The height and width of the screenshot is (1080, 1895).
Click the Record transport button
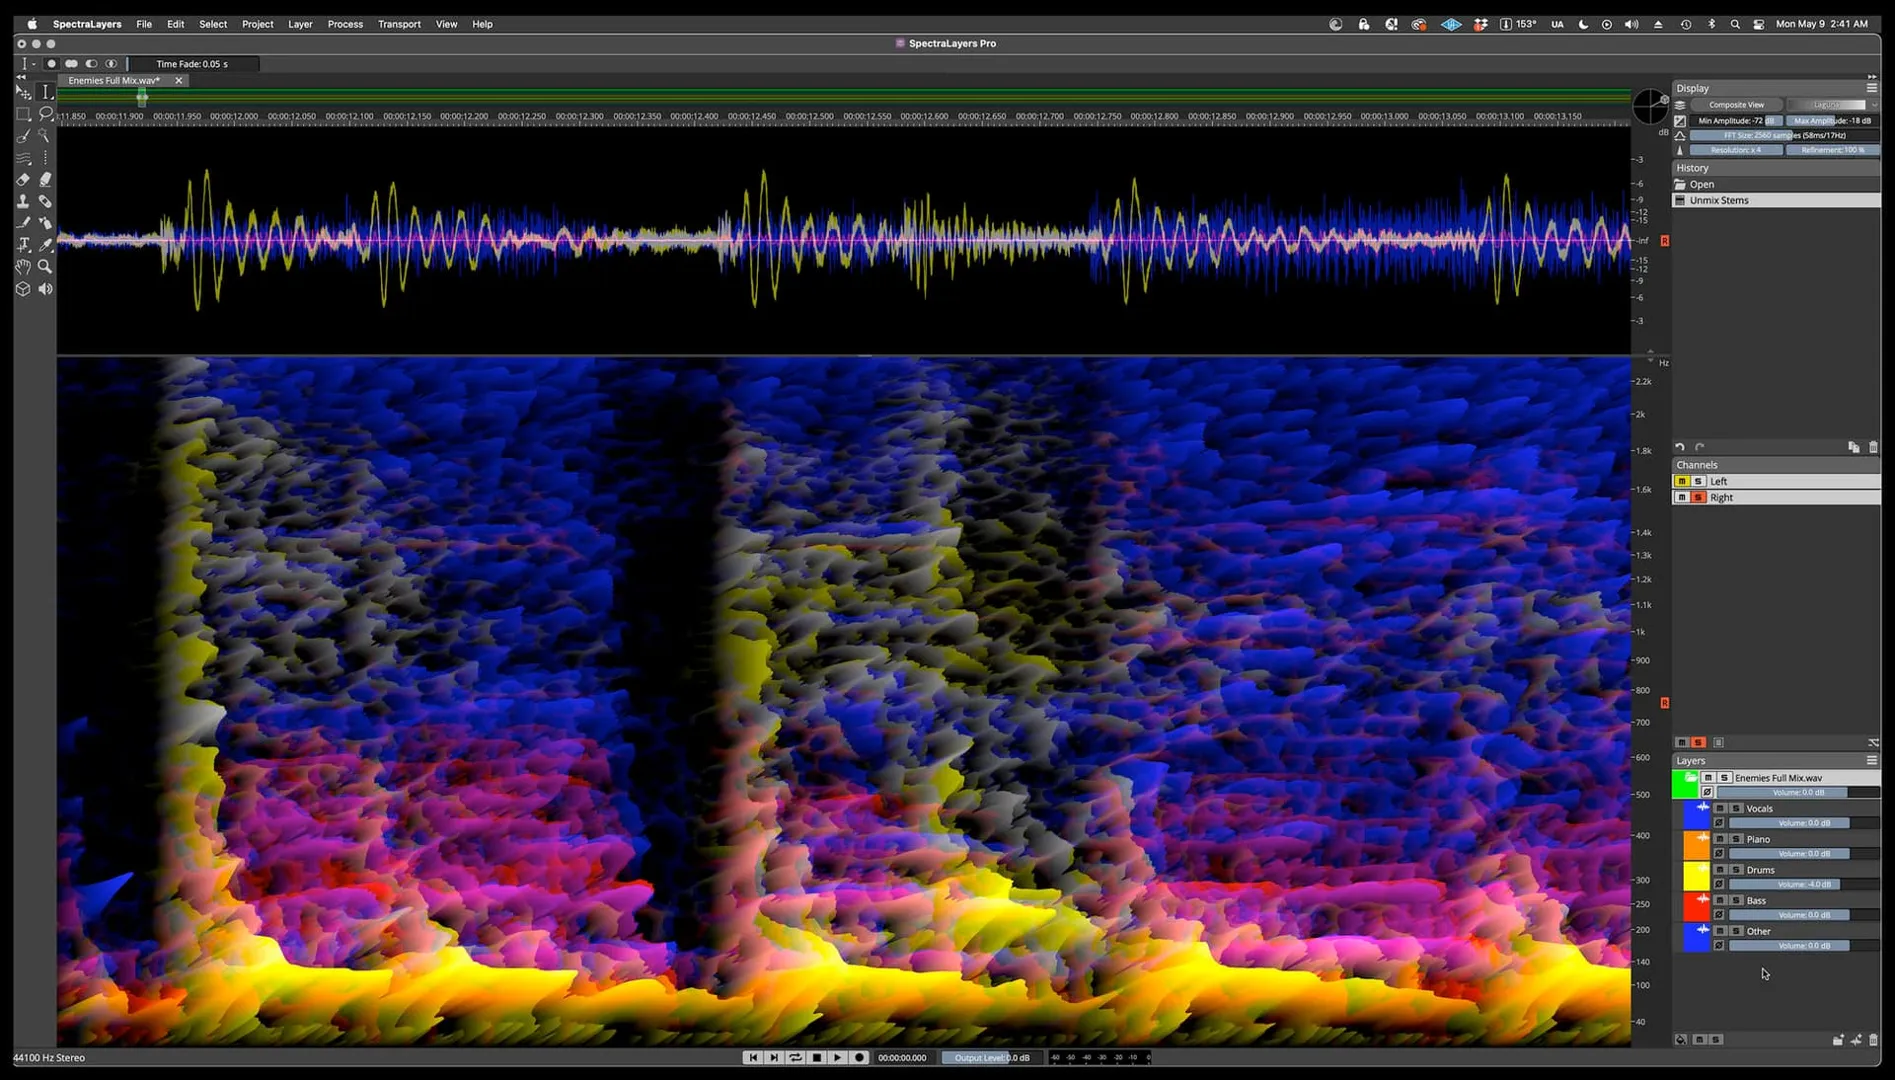[x=859, y=1057]
